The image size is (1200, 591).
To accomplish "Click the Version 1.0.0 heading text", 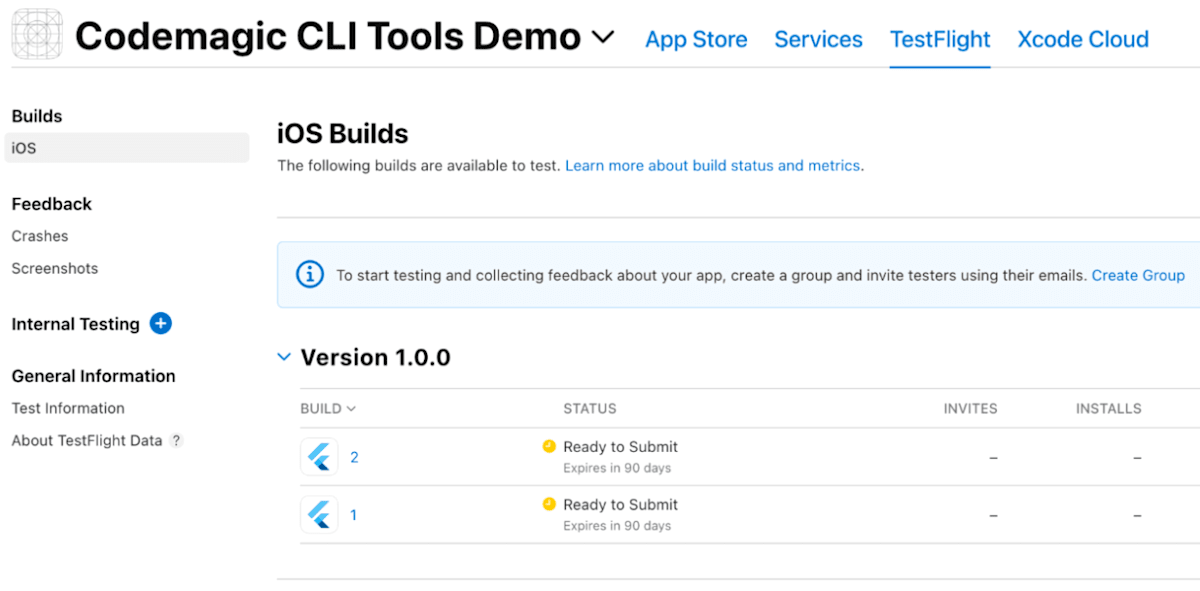I will pyautogui.click(x=375, y=357).
